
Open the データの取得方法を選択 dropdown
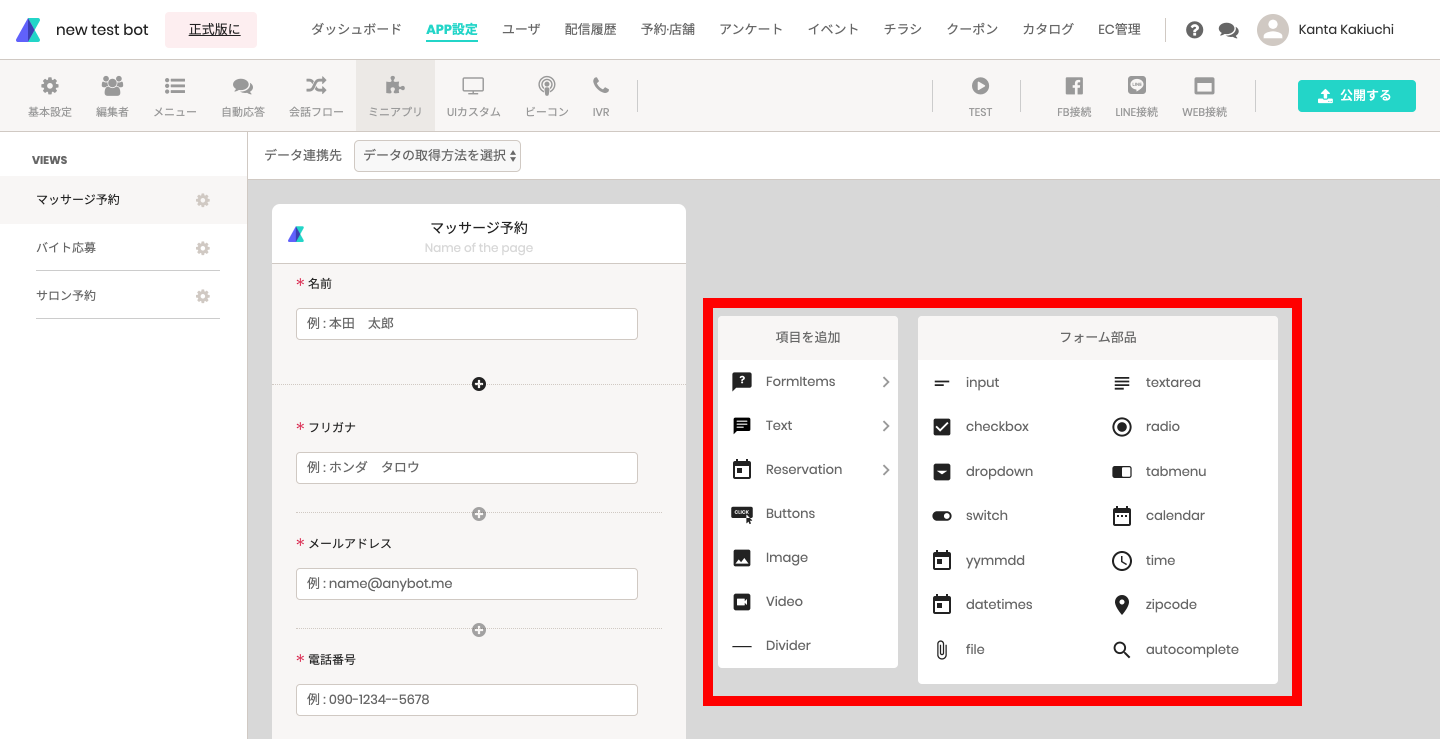pyautogui.click(x=437, y=155)
